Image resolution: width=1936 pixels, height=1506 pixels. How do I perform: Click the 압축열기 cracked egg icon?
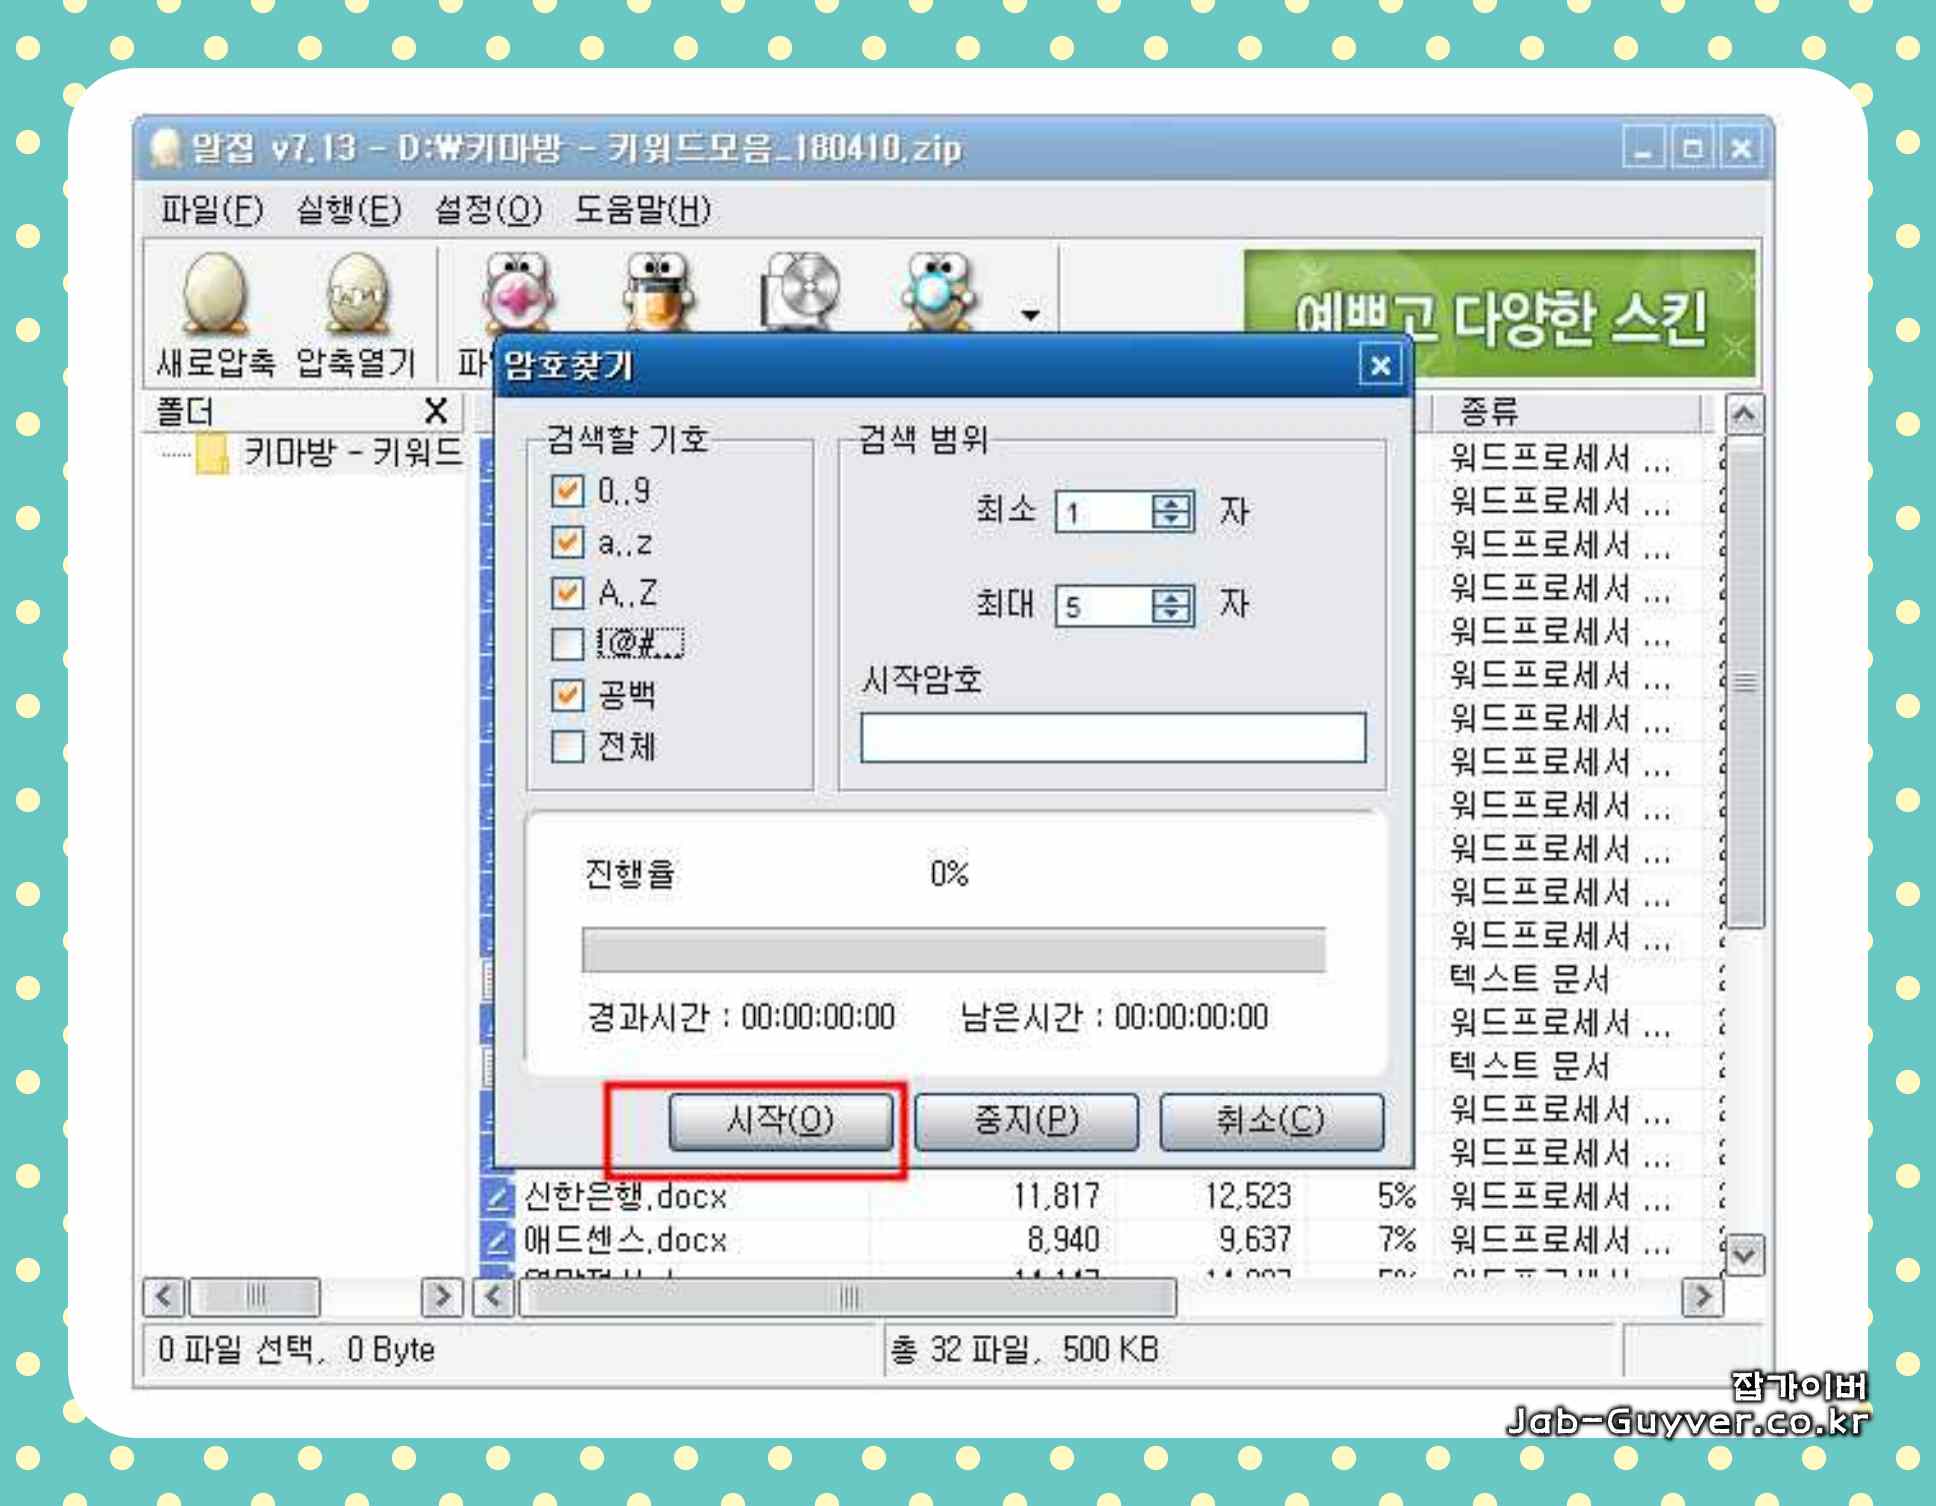(x=356, y=293)
